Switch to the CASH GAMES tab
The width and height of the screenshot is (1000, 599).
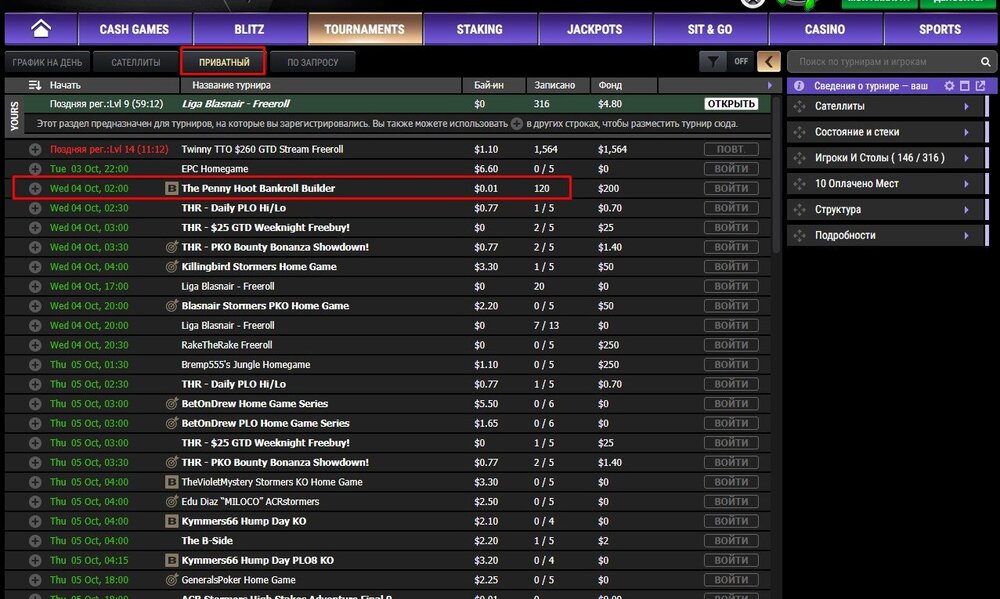click(x=136, y=29)
